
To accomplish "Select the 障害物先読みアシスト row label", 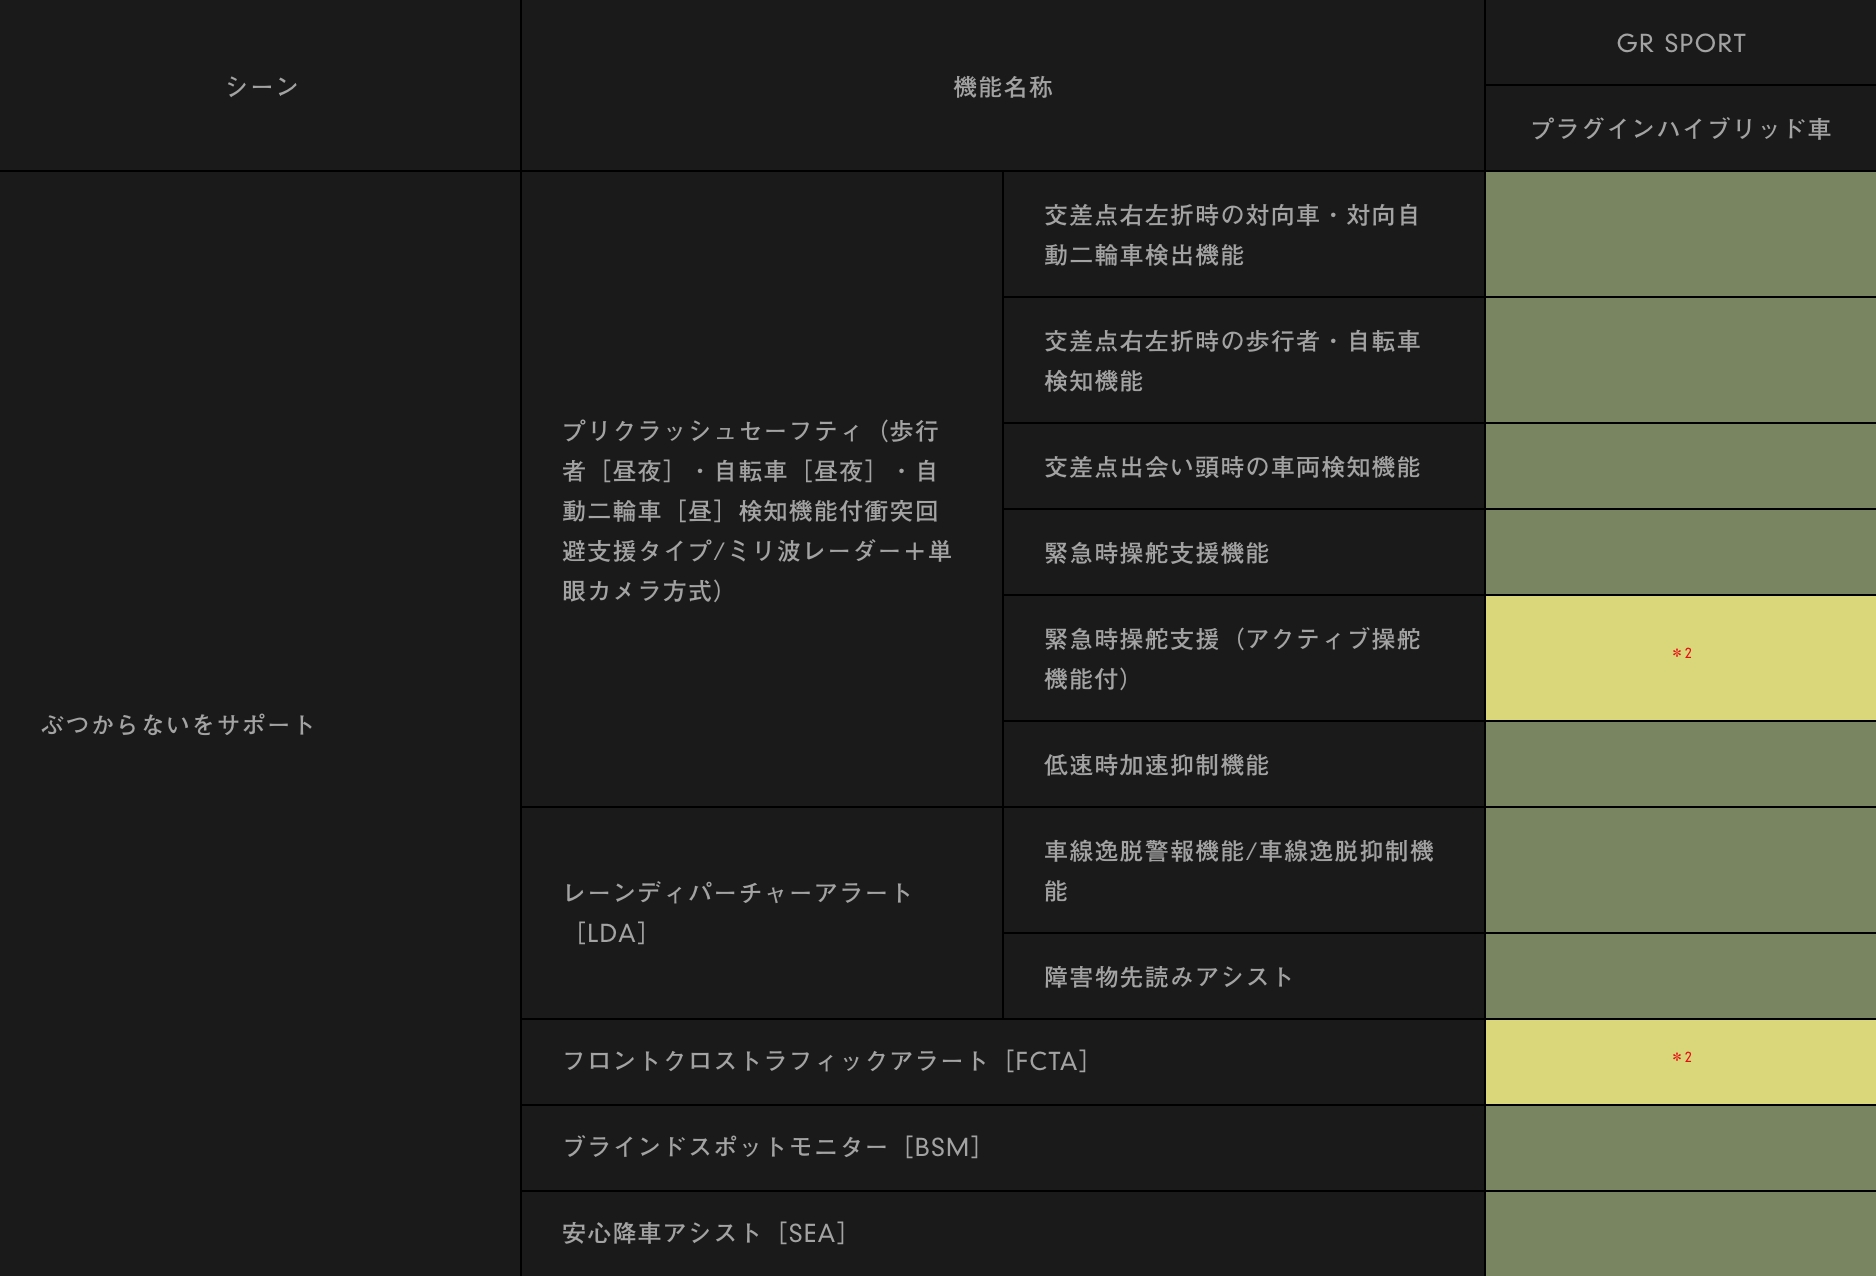I will tap(1169, 977).
